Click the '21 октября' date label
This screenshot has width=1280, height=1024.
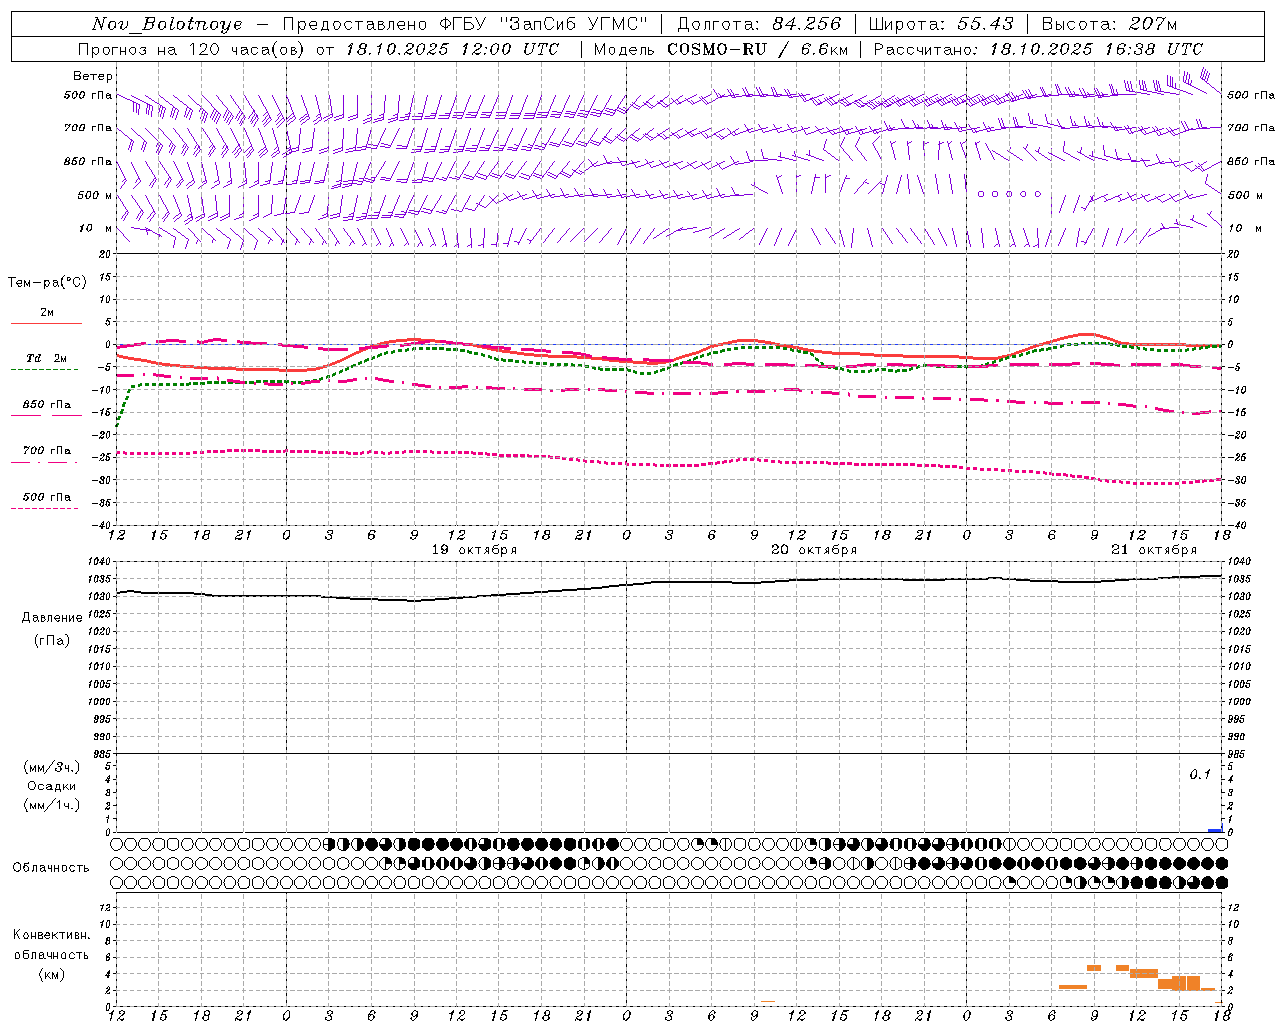[x=1154, y=550]
